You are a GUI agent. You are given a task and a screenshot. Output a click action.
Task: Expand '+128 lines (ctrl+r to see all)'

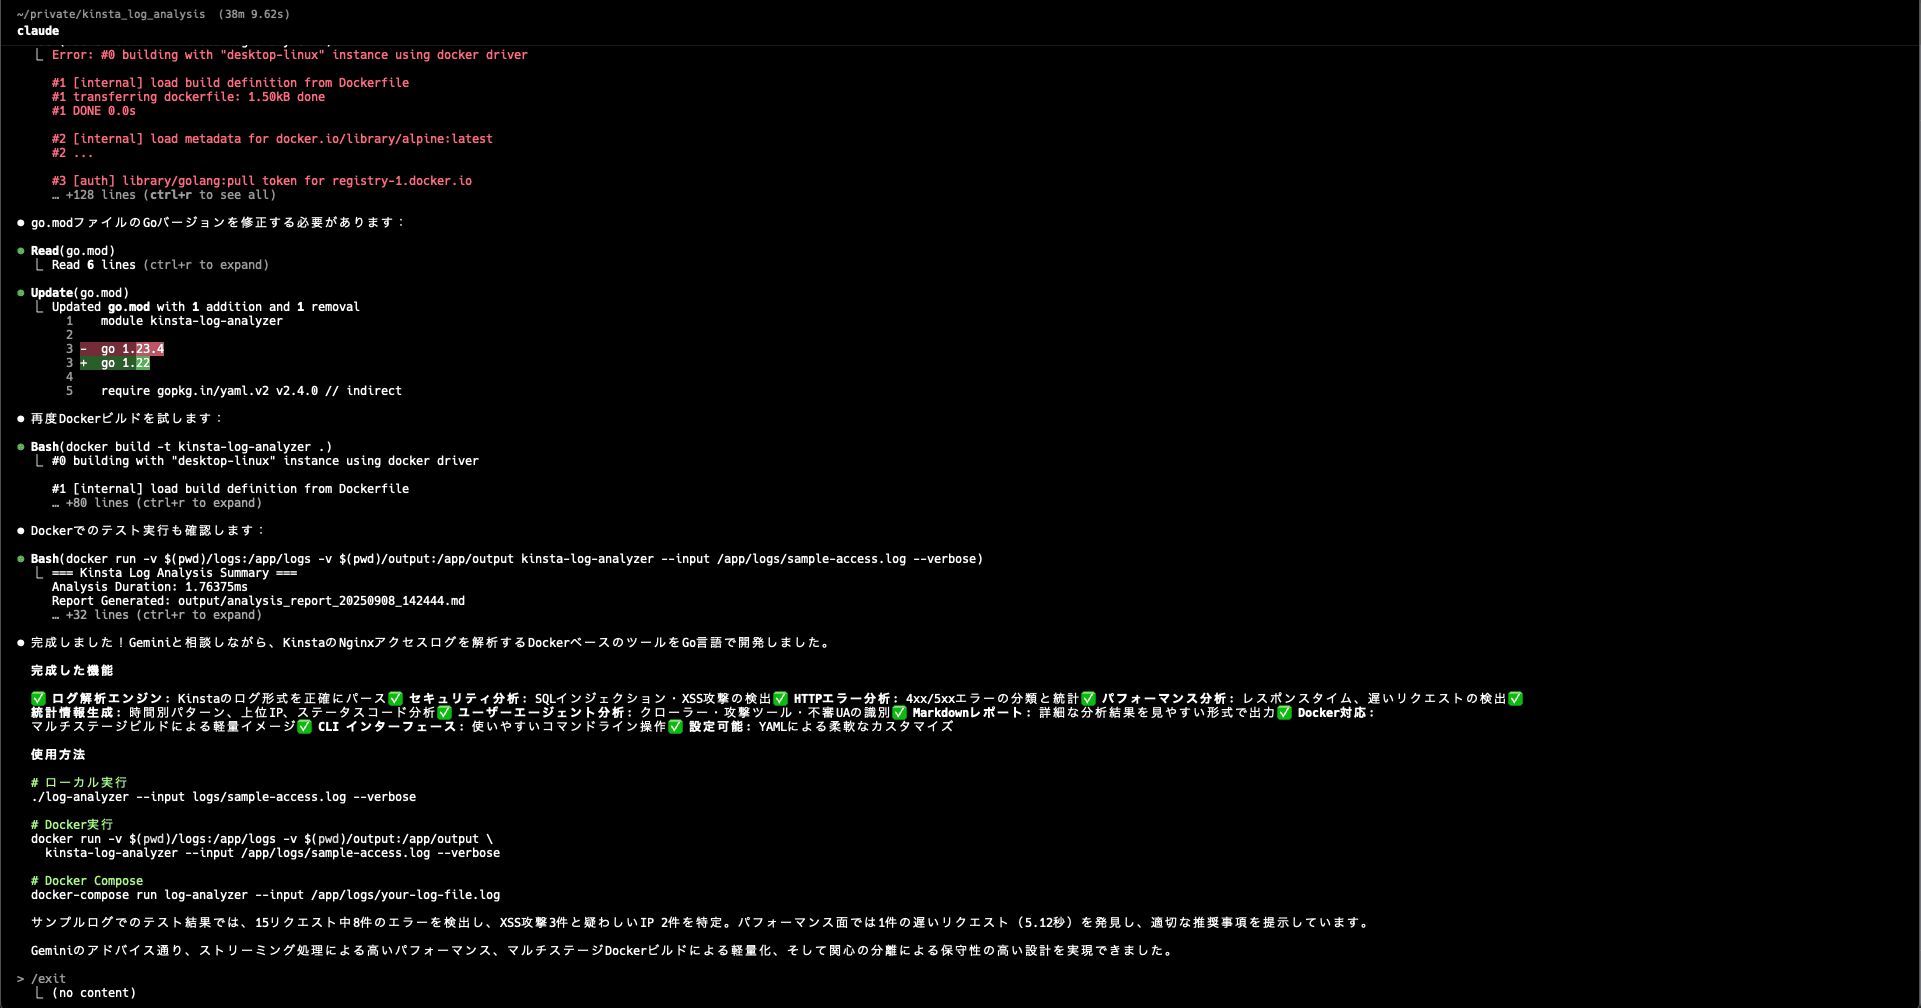164,195
